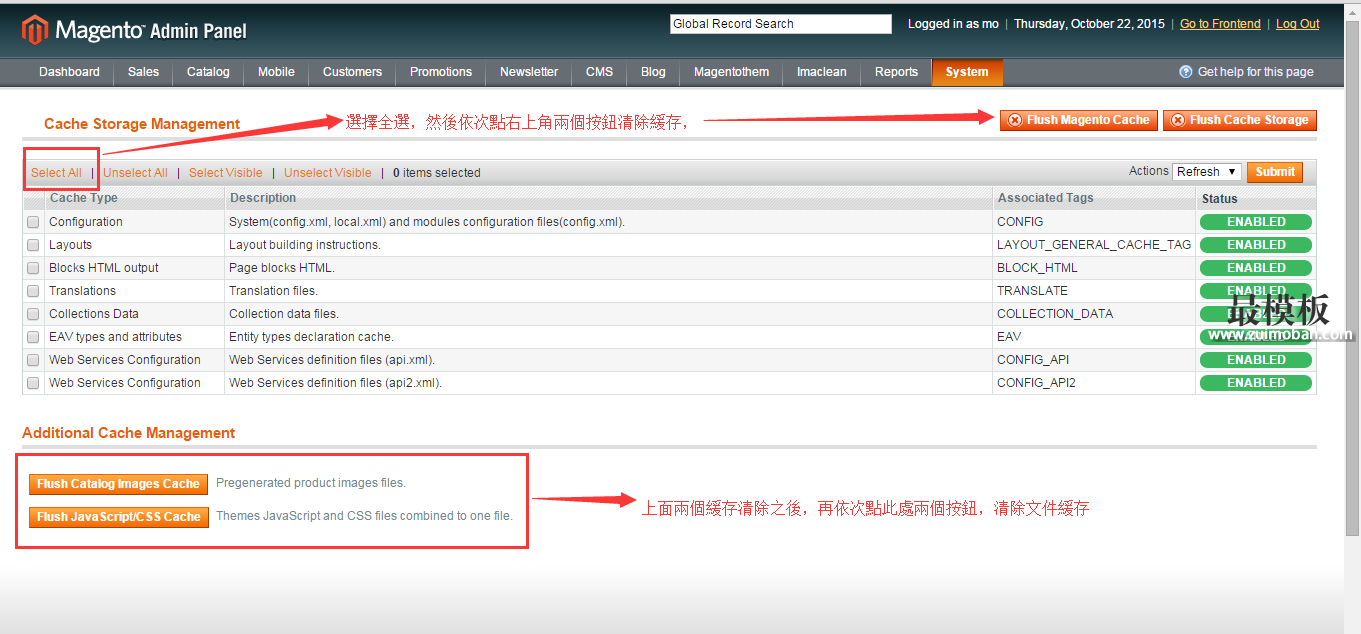The image size is (1361, 634).
Task: Select the Newsletter menu item
Action: tap(529, 72)
